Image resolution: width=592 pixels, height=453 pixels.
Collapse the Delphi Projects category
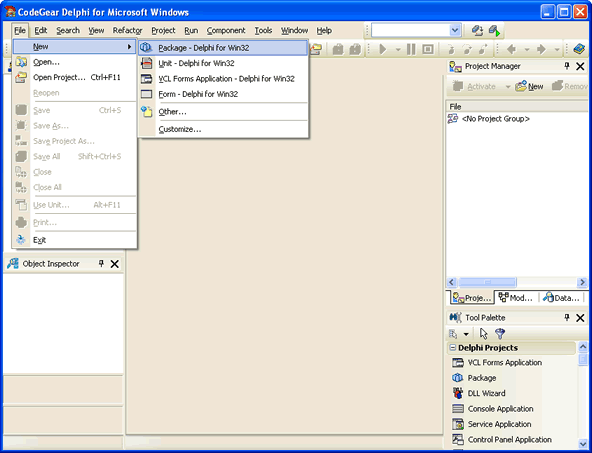pyautogui.click(x=453, y=348)
